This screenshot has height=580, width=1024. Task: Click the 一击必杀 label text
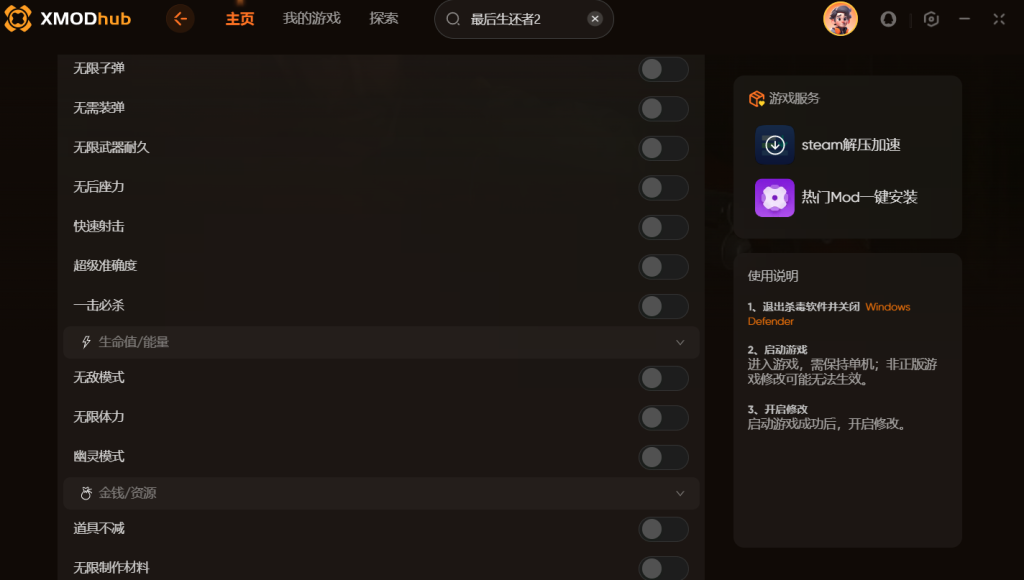click(99, 305)
